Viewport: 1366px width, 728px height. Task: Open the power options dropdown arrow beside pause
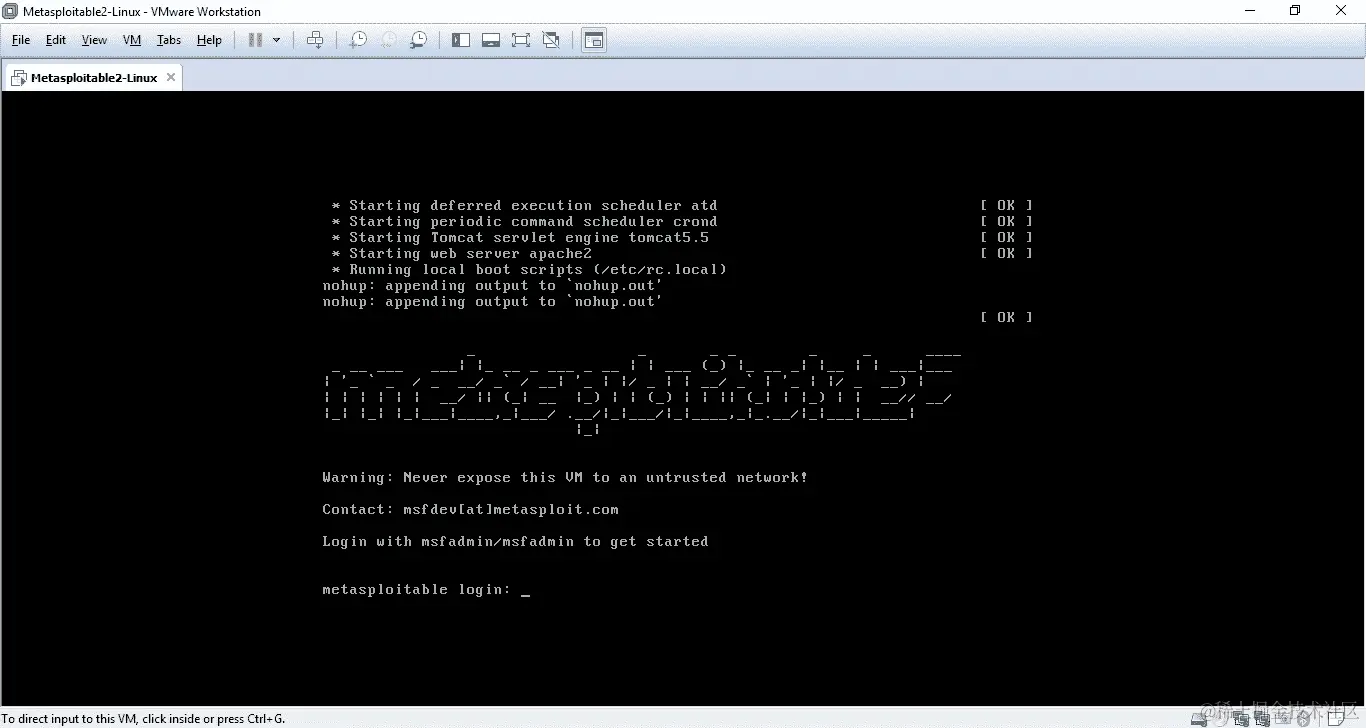(x=277, y=40)
